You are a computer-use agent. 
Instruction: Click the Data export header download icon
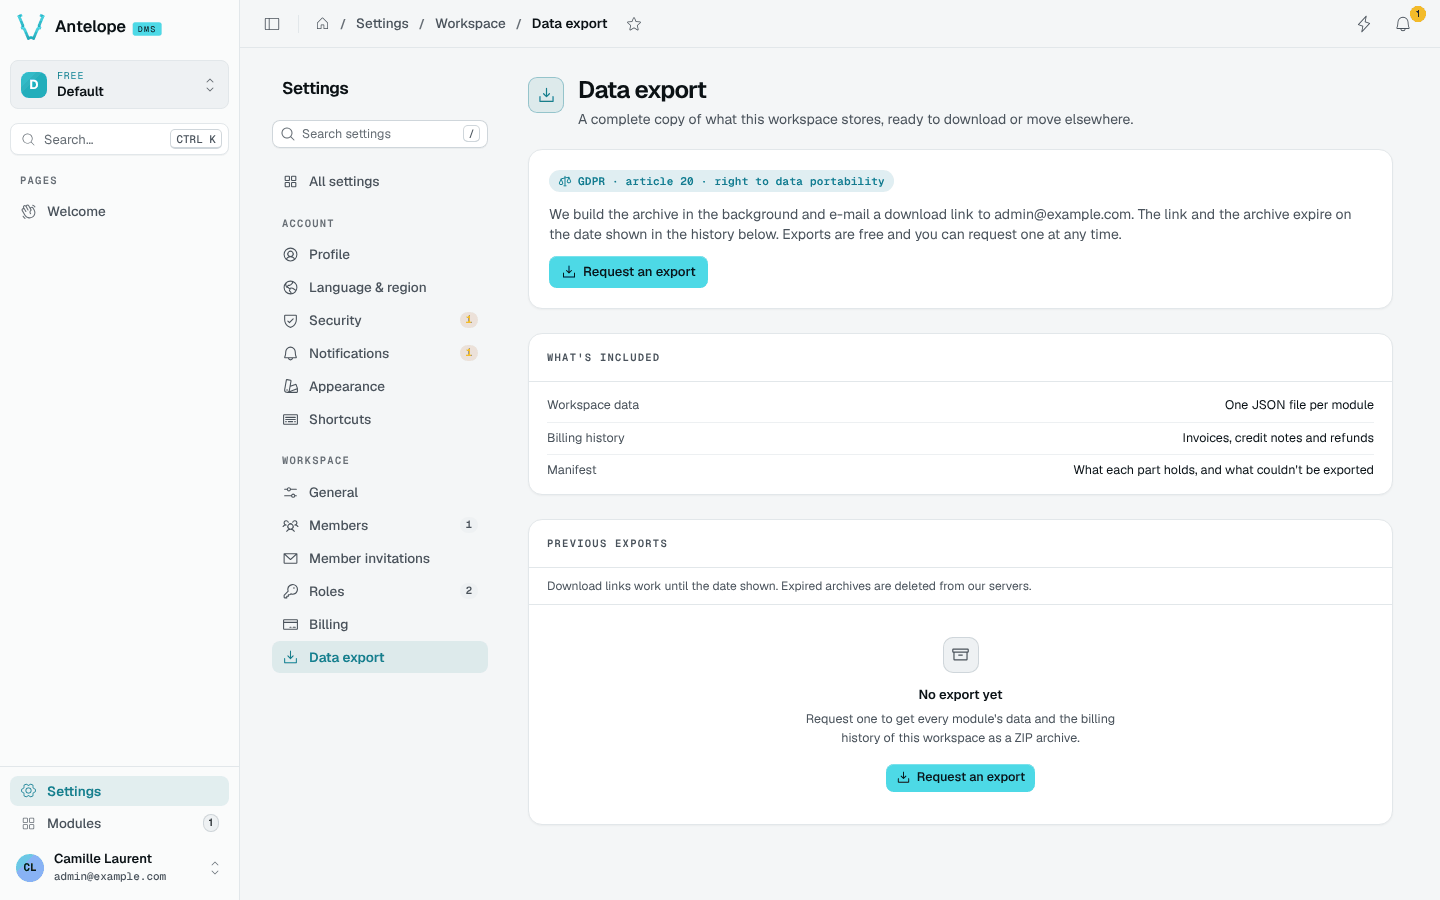tap(546, 95)
